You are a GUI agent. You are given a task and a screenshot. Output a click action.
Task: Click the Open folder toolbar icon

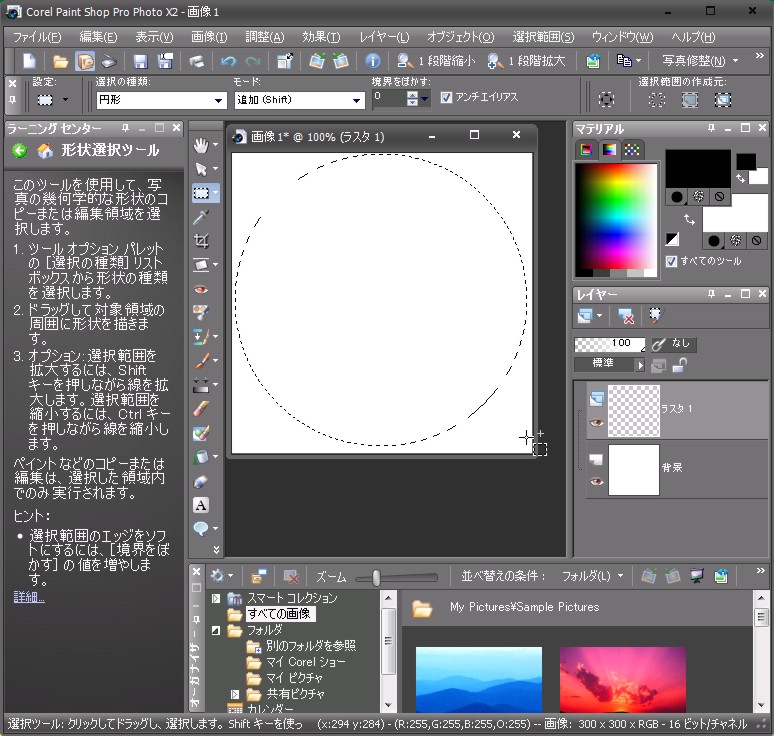[x=60, y=61]
